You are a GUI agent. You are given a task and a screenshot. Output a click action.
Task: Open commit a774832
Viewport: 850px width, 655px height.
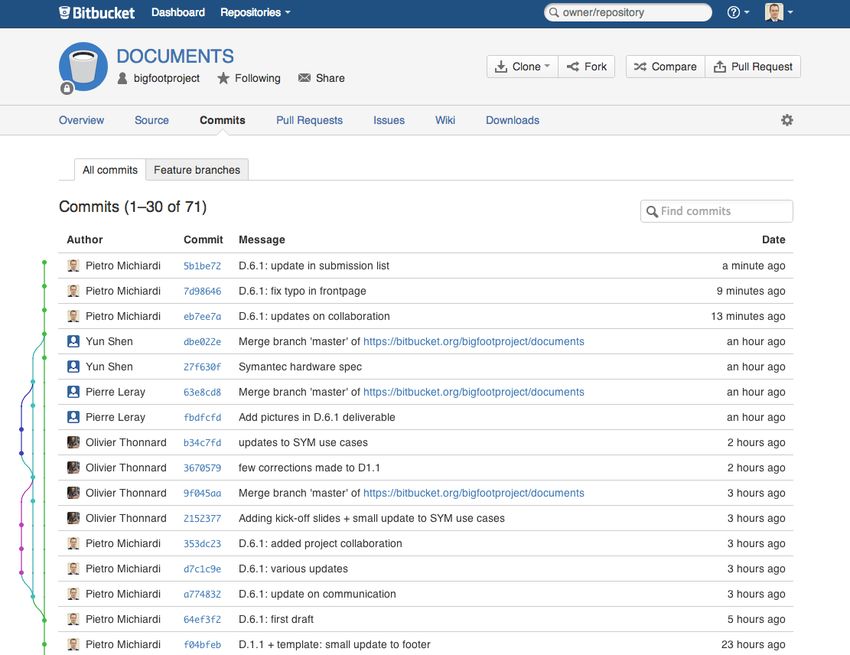[x=202, y=594]
